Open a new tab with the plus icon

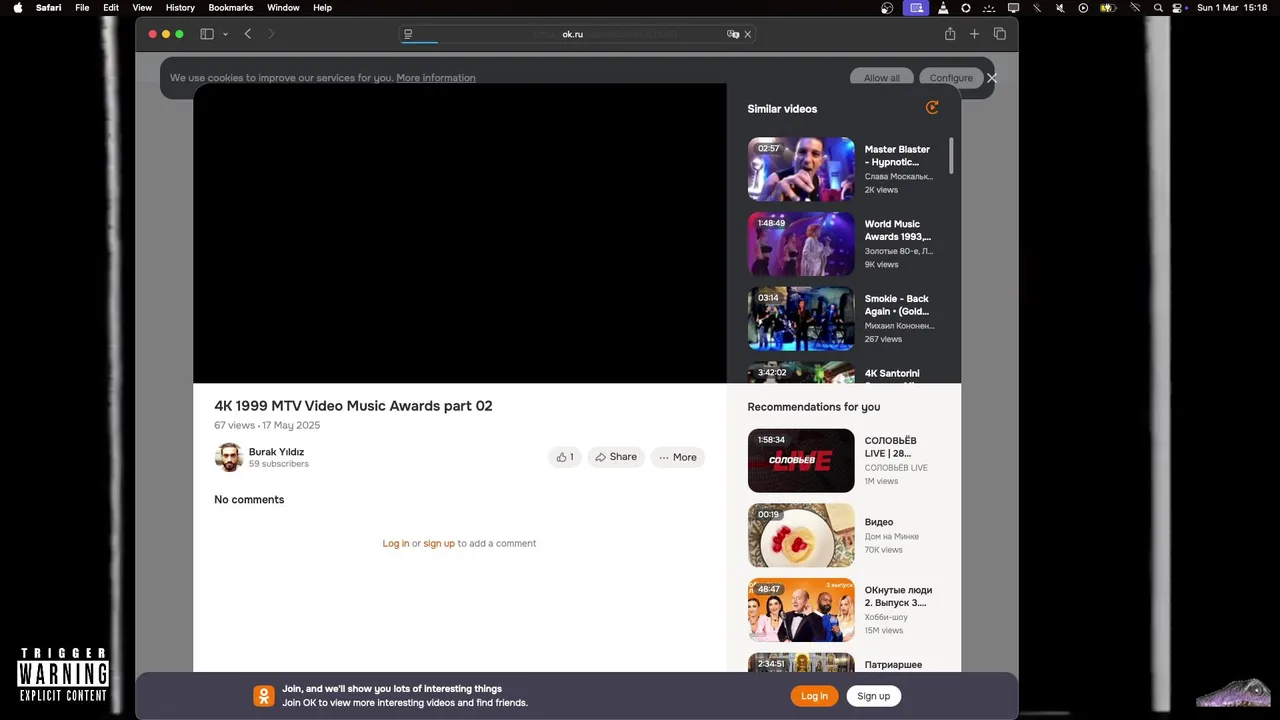pyautogui.click(x=974, y=34)
